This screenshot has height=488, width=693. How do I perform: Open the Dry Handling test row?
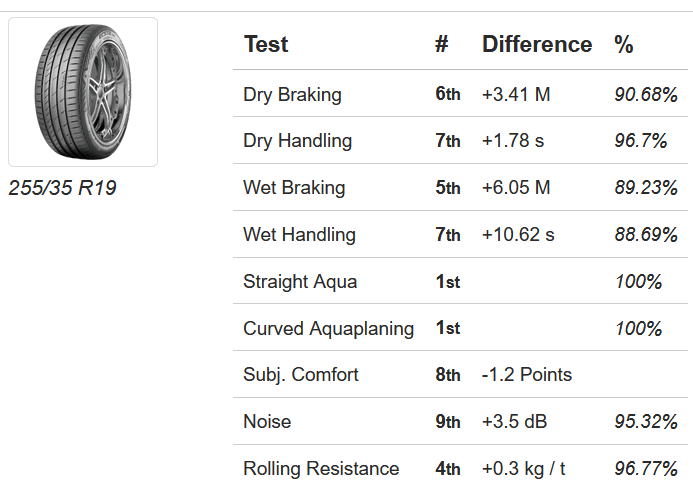[297, 141]
